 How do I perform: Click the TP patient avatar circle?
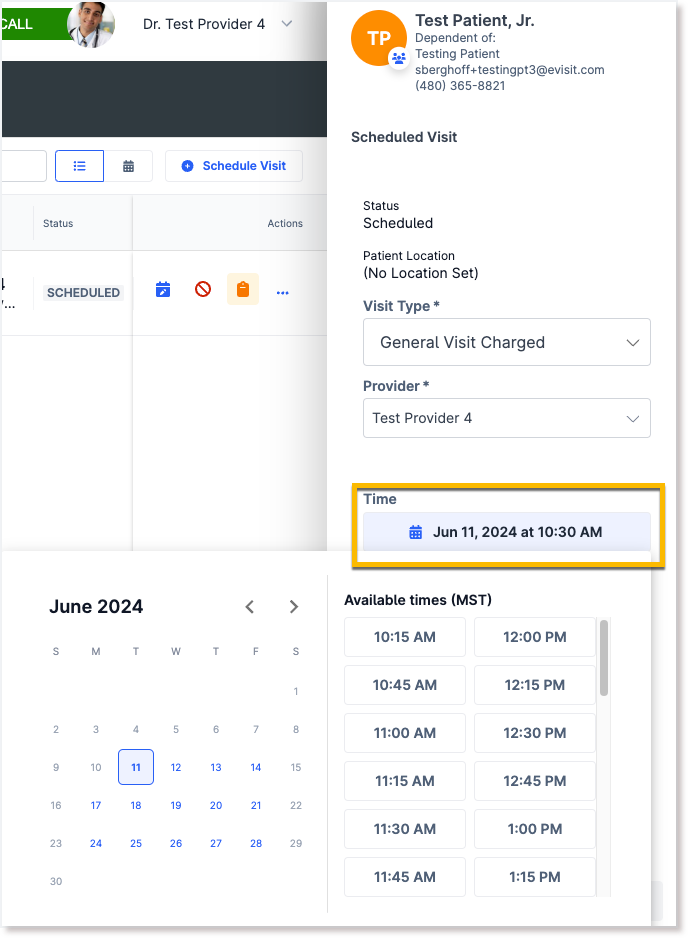(x=377, y=39)
